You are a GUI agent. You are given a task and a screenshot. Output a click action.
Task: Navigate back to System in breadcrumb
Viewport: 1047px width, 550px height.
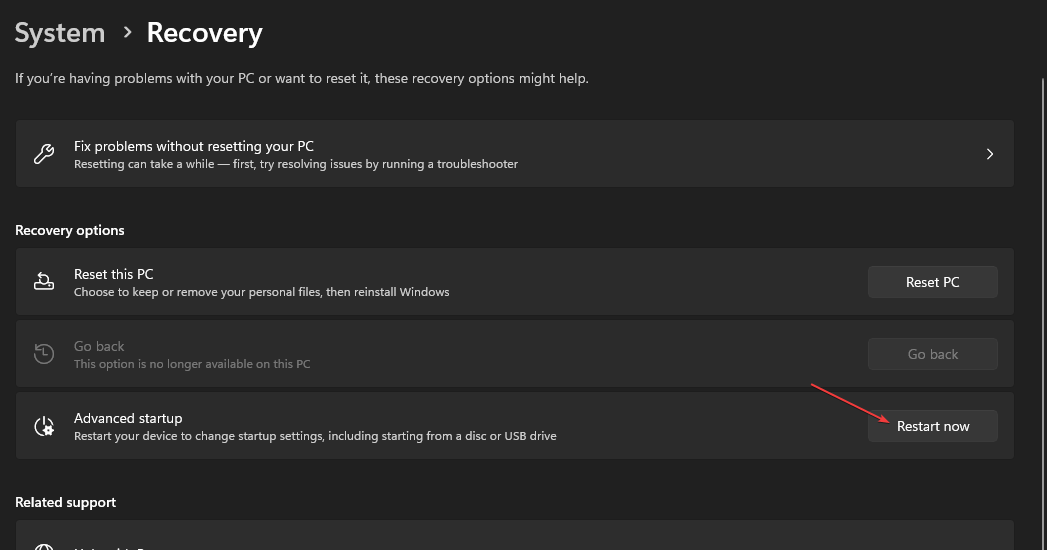[60, 33]
